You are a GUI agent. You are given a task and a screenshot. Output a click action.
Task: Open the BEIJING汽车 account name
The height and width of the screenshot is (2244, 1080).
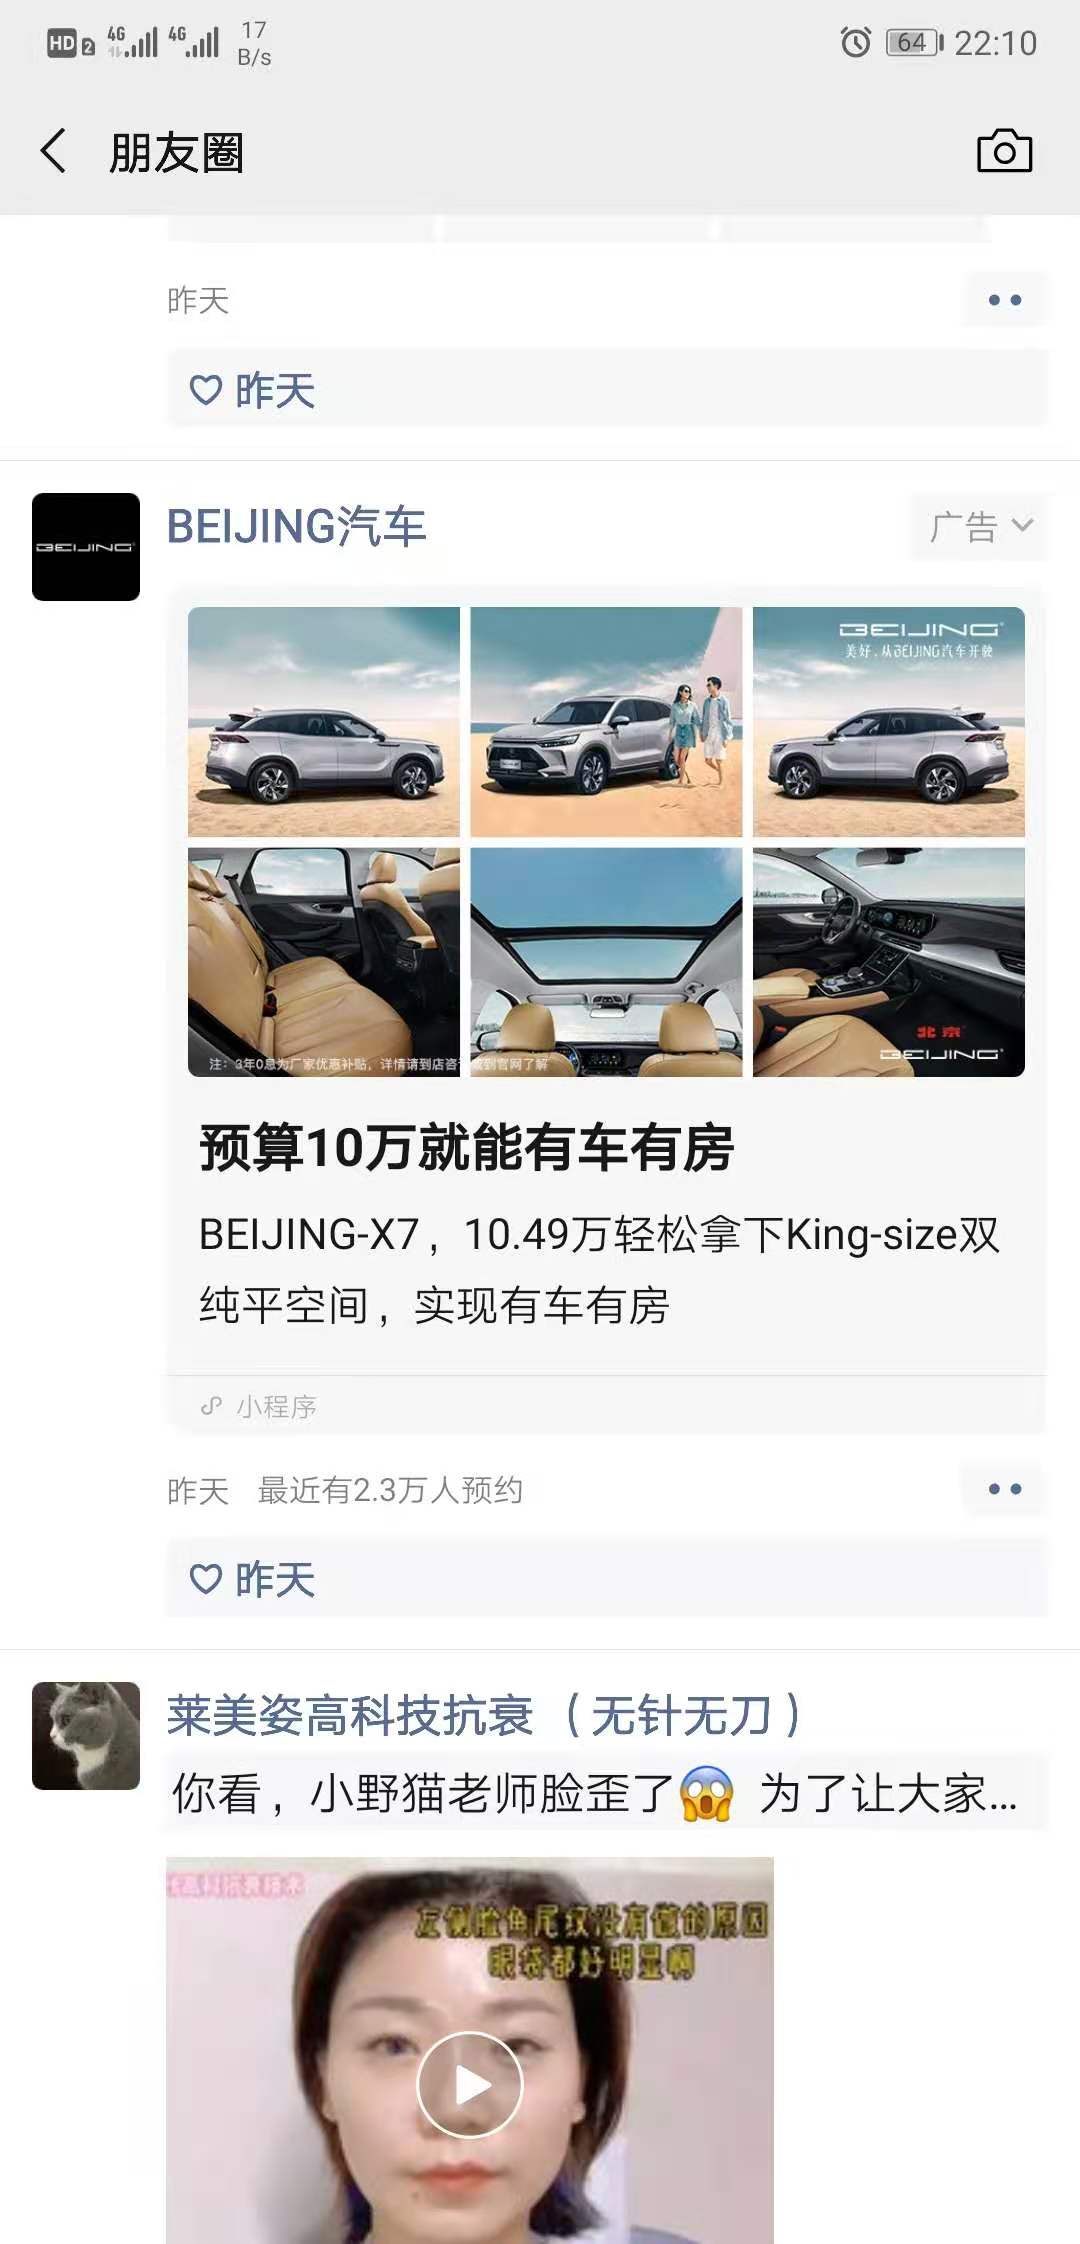point(297,527)
